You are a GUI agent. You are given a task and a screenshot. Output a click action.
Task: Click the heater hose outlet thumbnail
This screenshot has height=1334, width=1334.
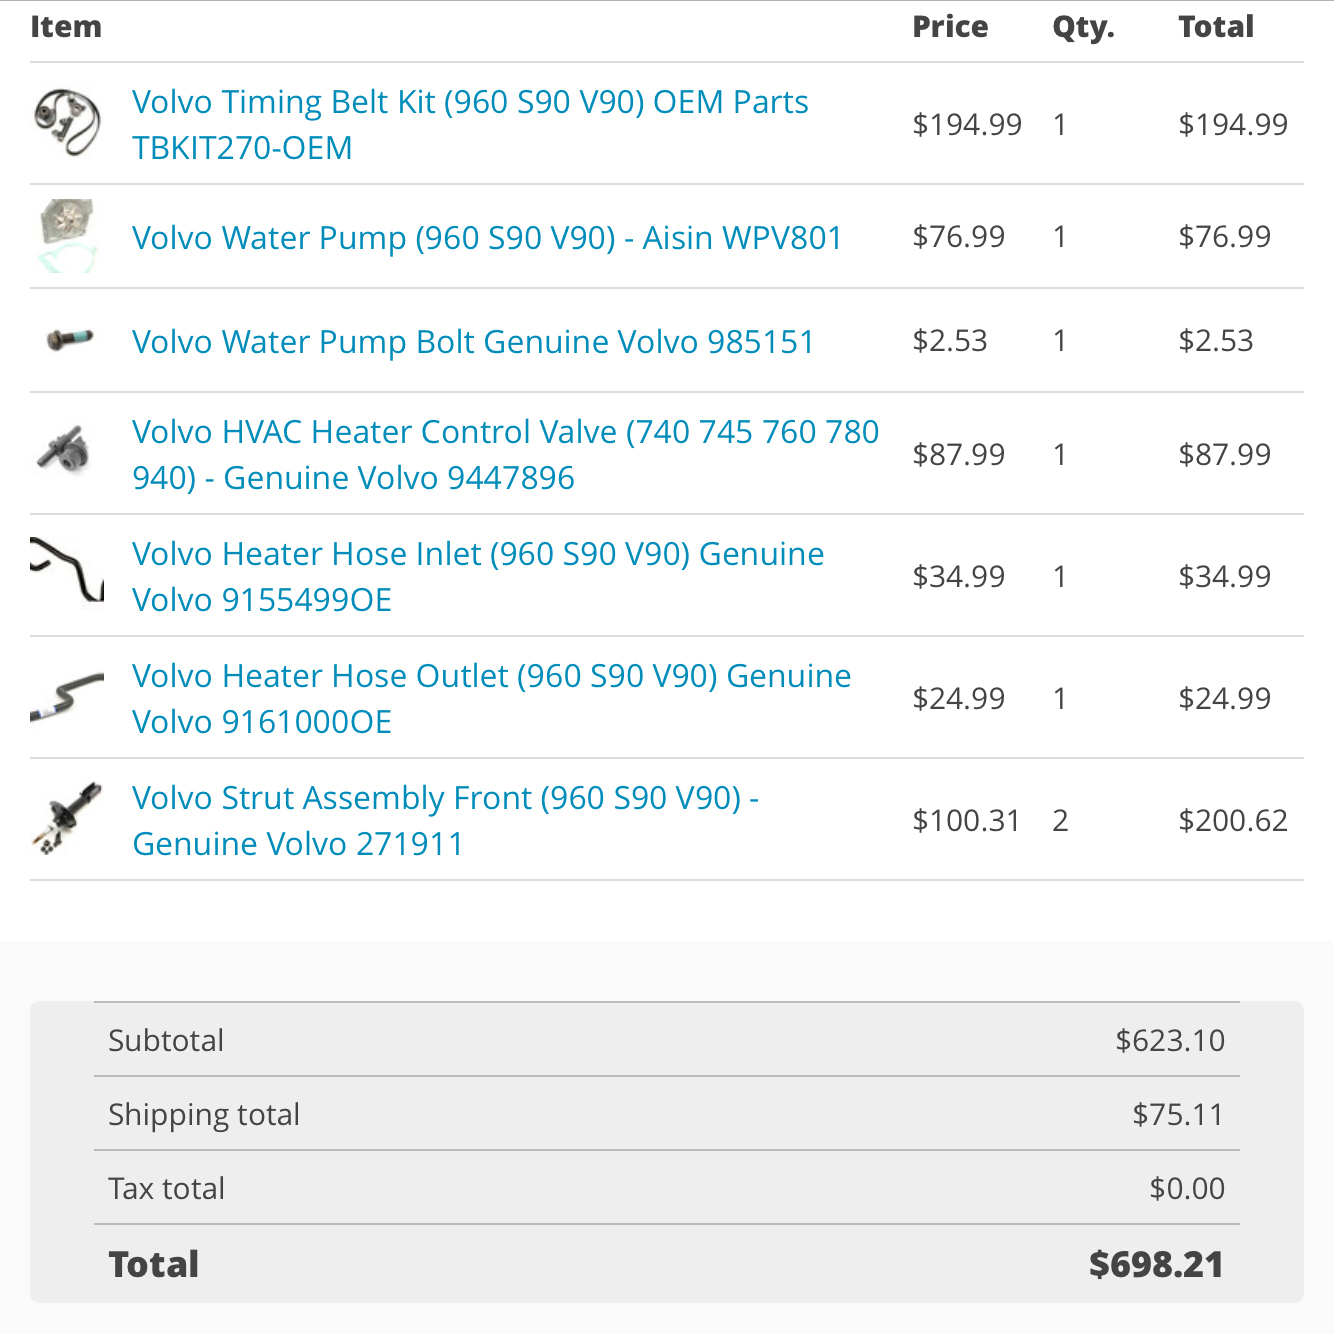click(x=67, y=697)
